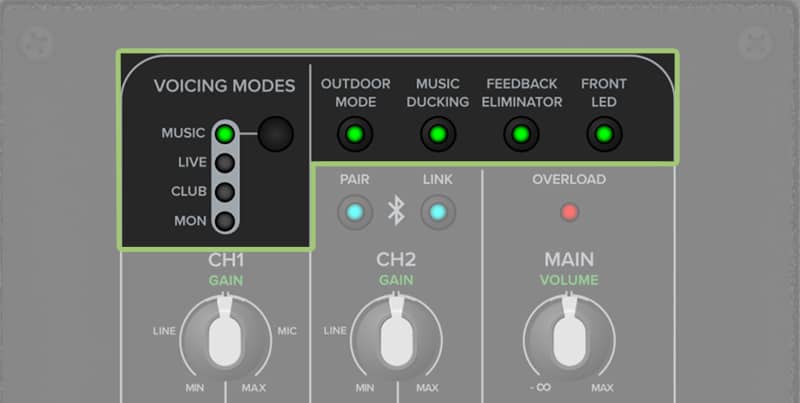This screenshot has width=800, height=403.
Task: Click the CH1 channel label
Action: [x=226, y=260]
